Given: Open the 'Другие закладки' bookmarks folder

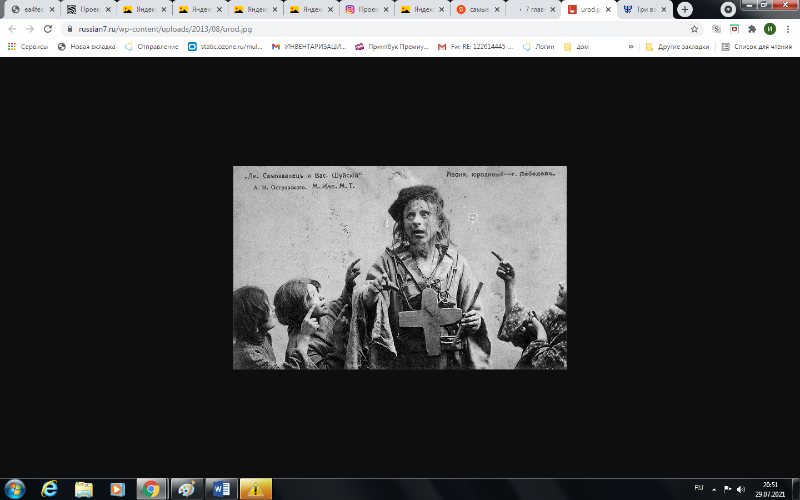Looking at the screenshot, I should coord(677,46).
